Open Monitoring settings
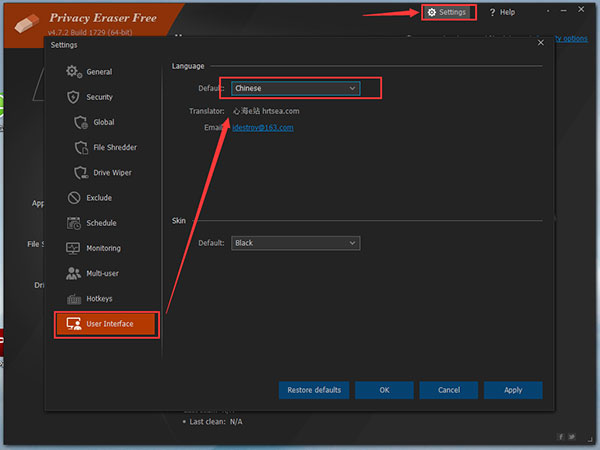This screenshot has height=450, width=600. click(x=102, y=248)
